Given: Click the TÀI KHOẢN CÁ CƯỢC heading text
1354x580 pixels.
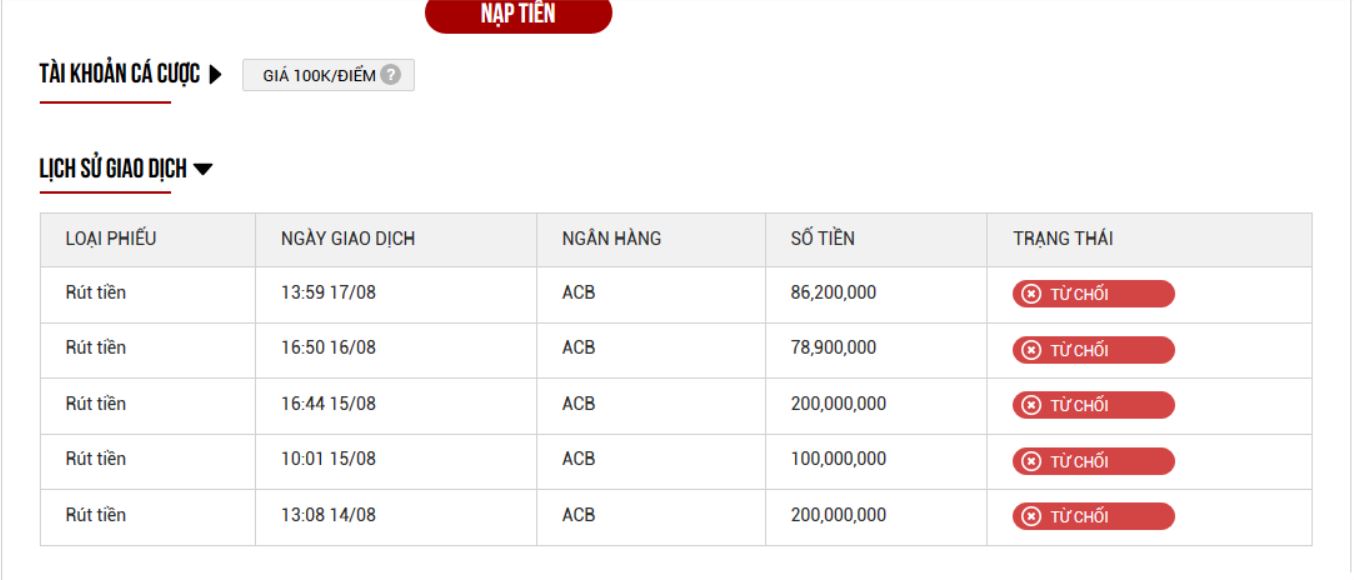Looking at the screenshot, I should point(119,75).
